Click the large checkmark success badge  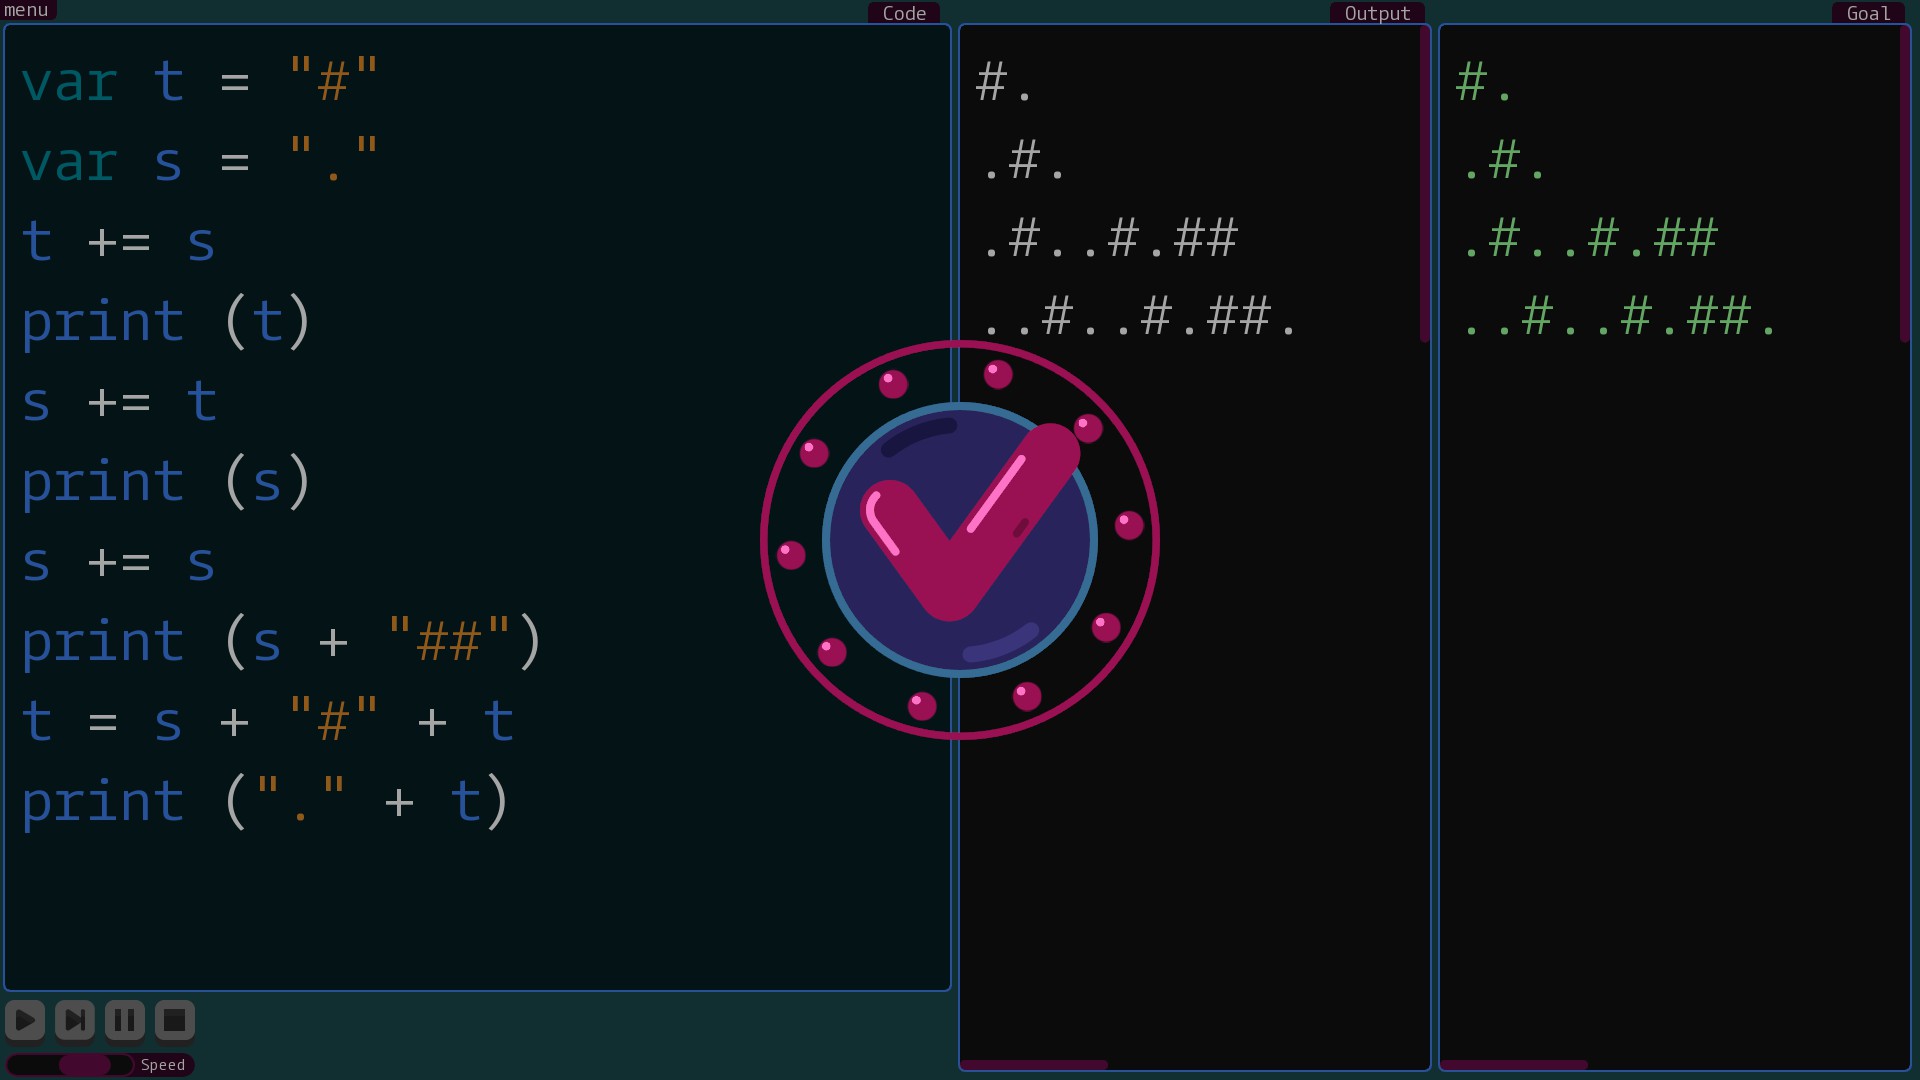[959, 540]
